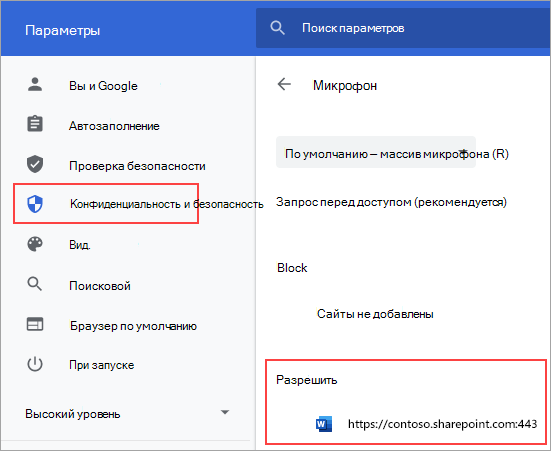This screenshot has width=551, height=451.
Task: Focus the Поиск параметров search field
Action: tap(403, 28)
